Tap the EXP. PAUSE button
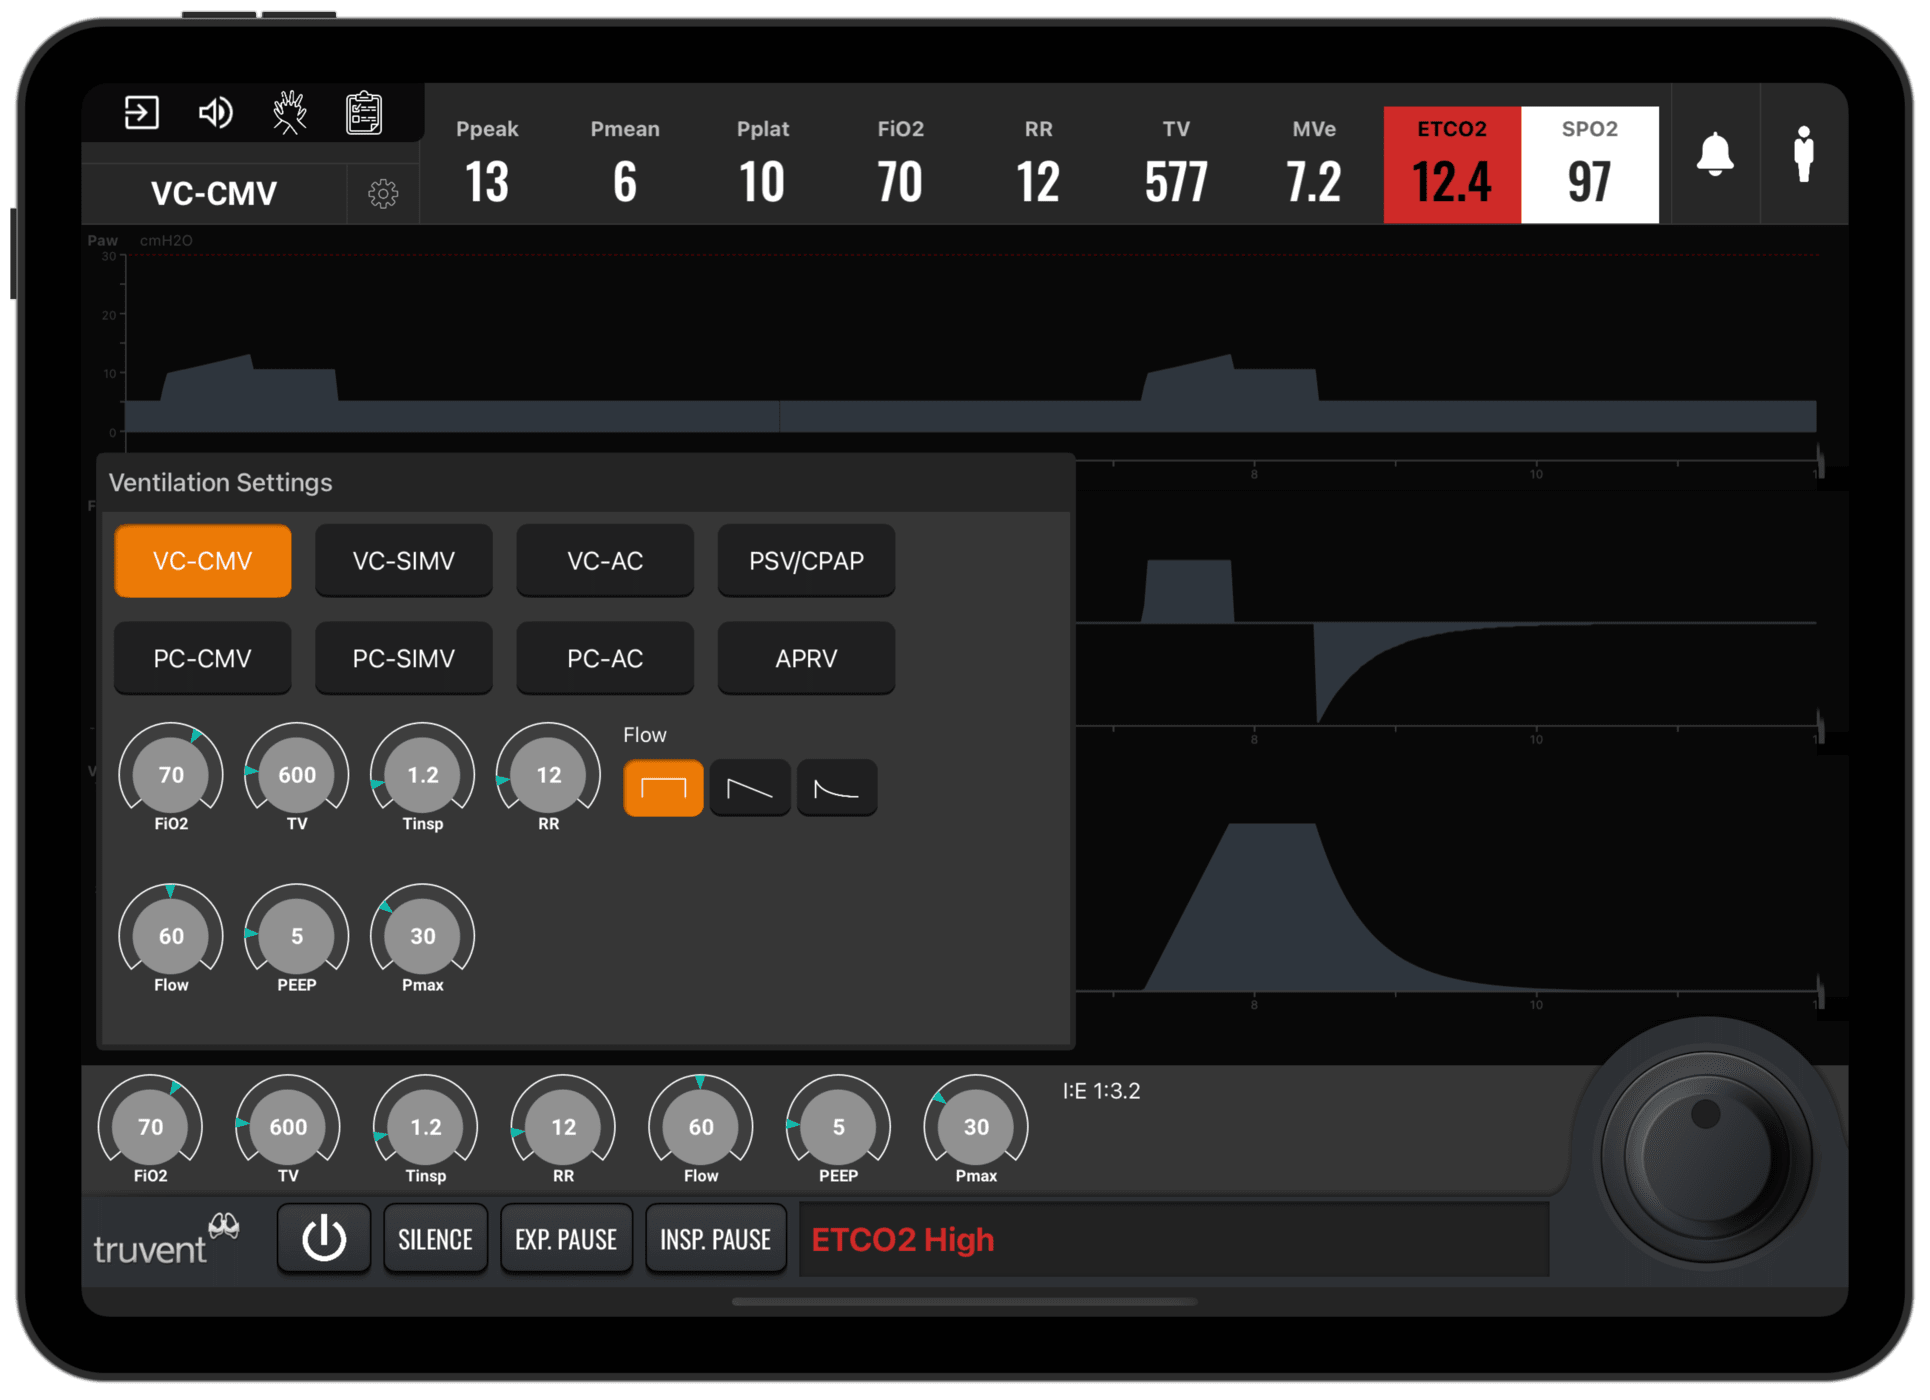Image resolution: width=1930 pixels, height=1400 pixels. coord(566,1239)
